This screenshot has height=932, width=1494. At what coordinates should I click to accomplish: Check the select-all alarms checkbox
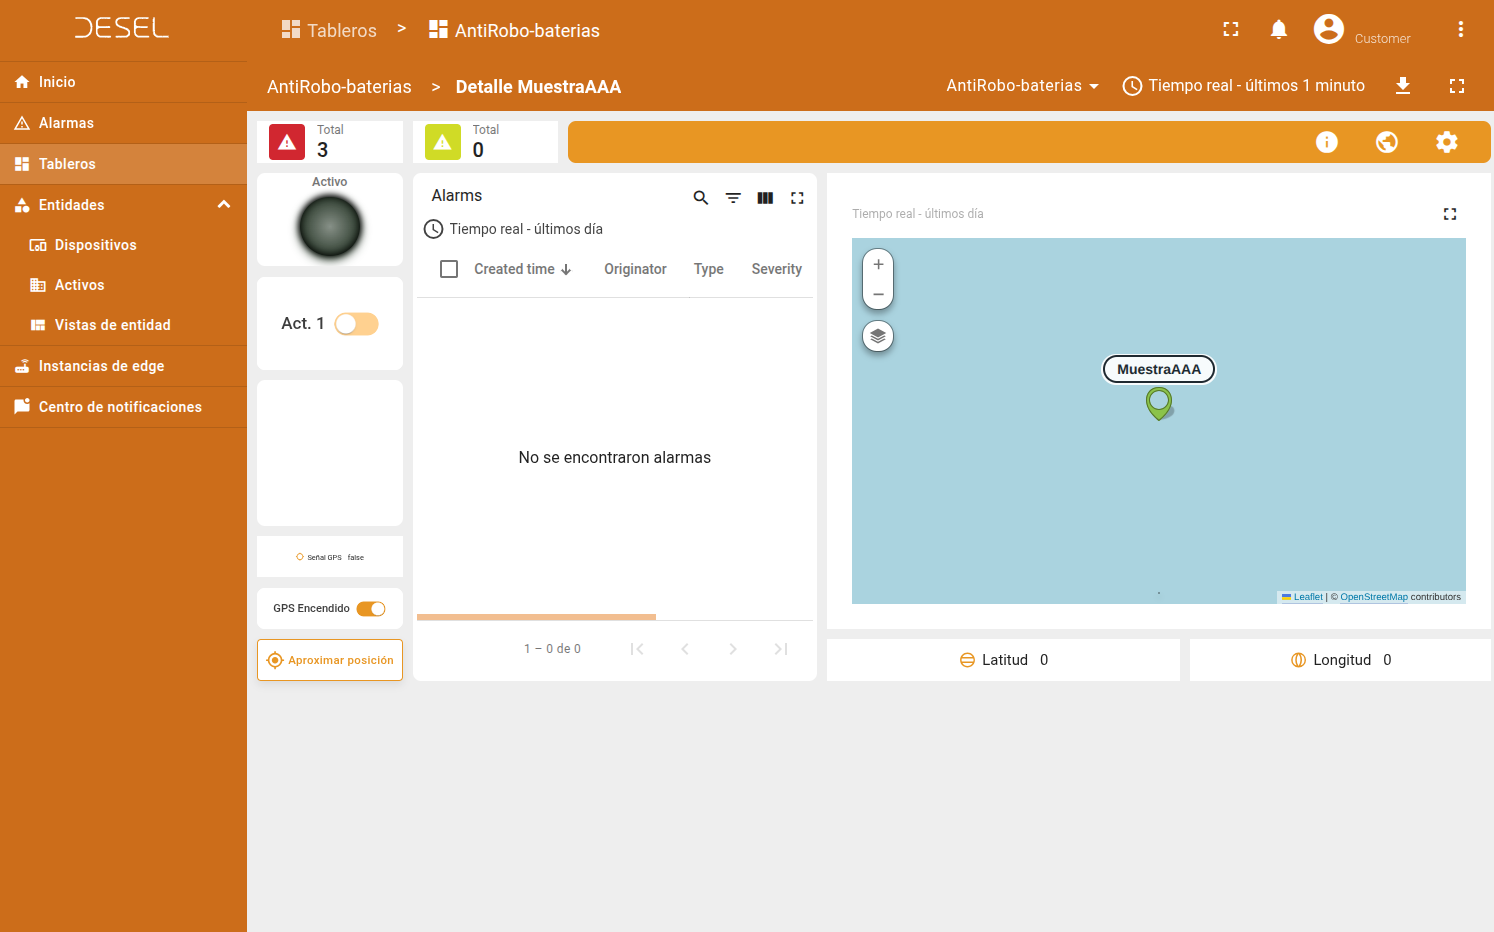(x=449, y=269)
